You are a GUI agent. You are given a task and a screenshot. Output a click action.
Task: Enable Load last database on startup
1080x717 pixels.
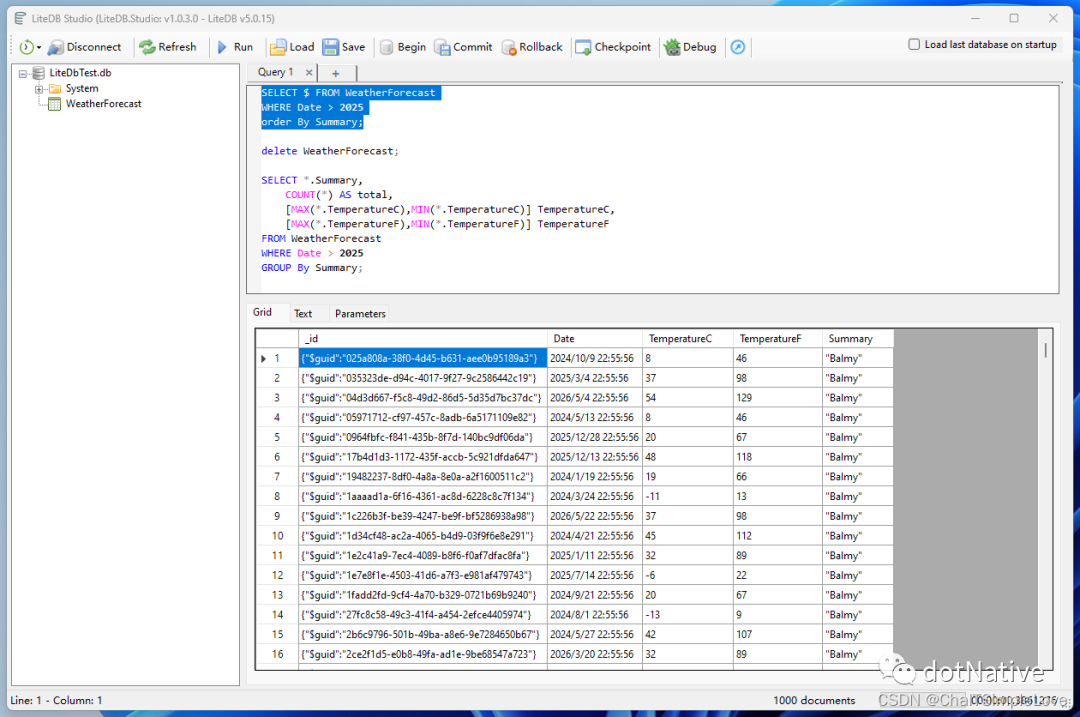coord(913,45)
